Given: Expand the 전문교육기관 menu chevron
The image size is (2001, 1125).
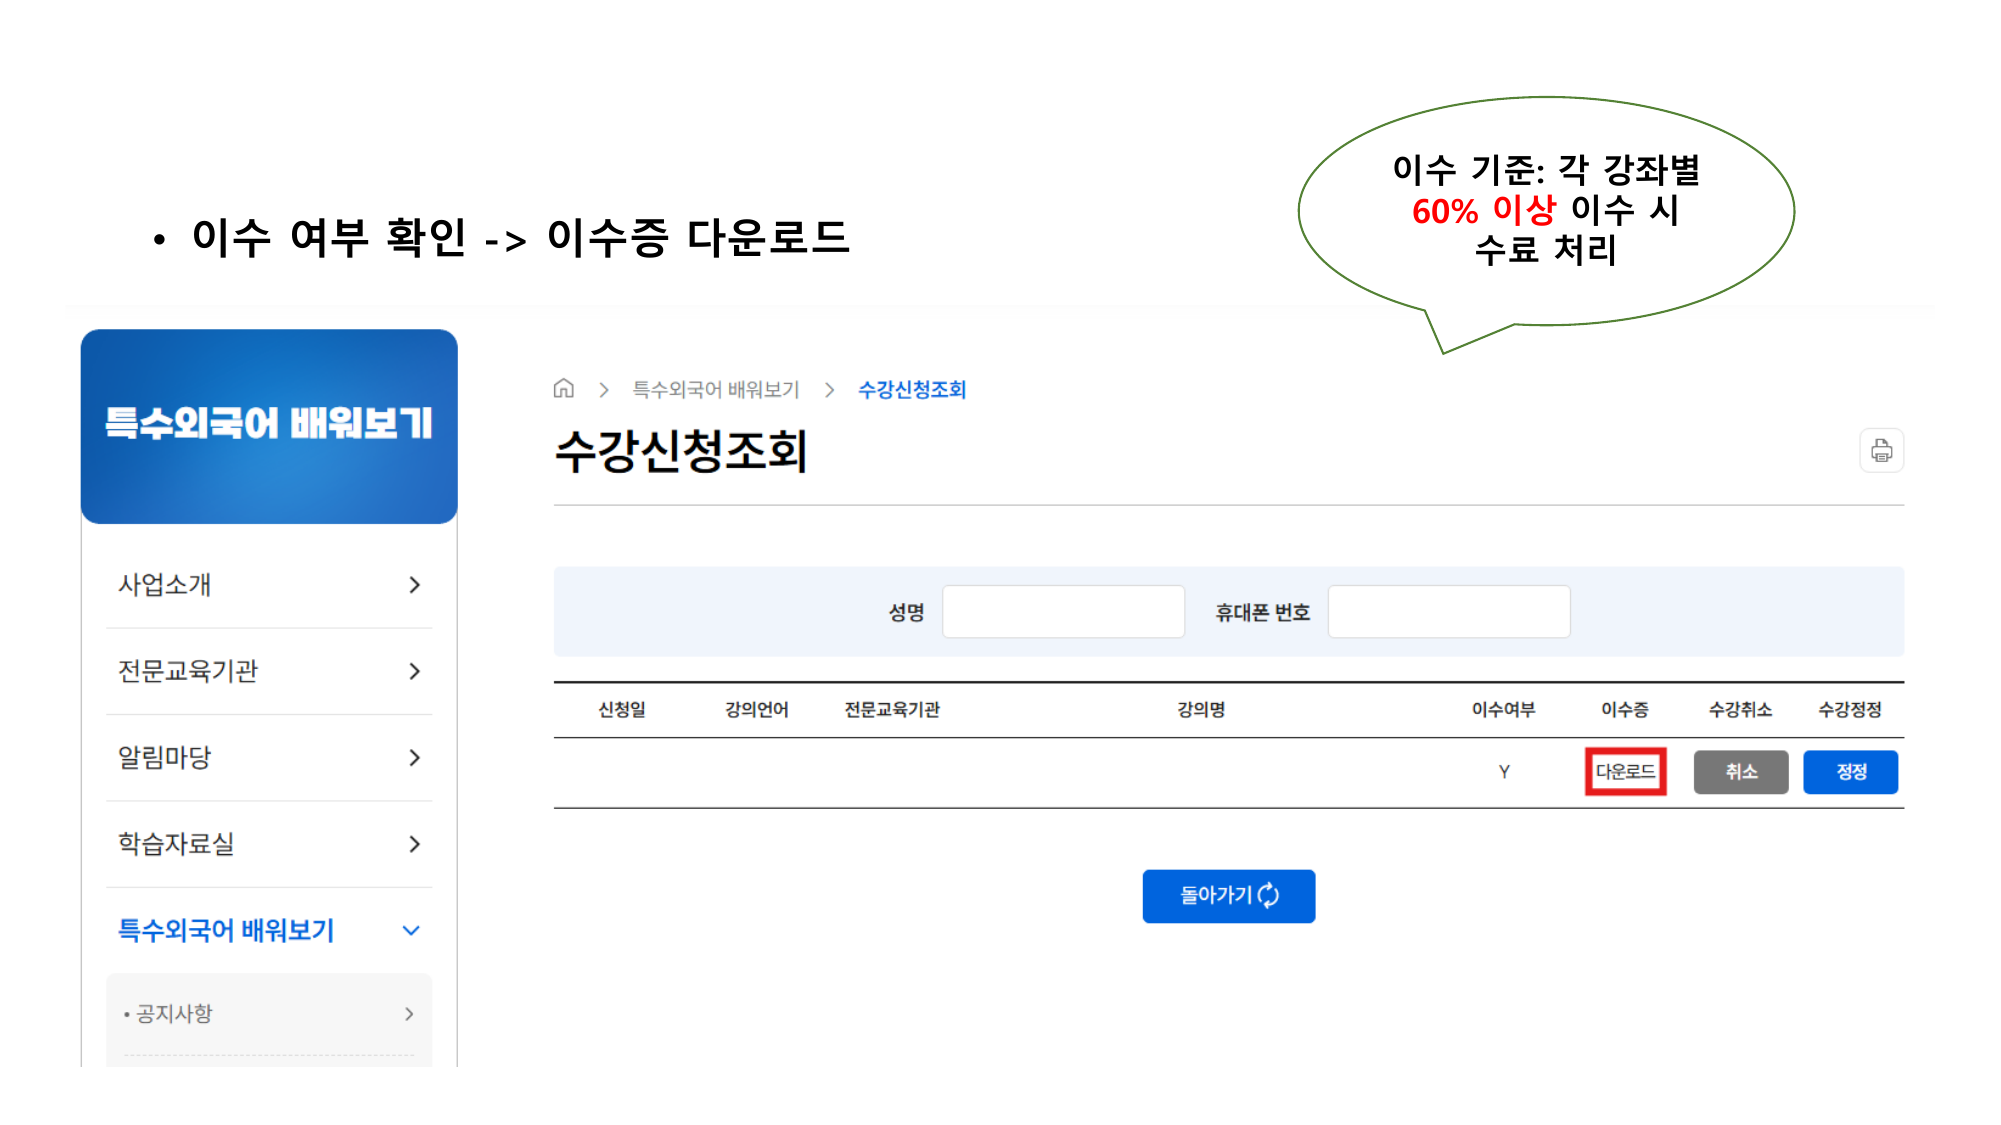Looking at the screenshot, I should click(x=414, y=671).
